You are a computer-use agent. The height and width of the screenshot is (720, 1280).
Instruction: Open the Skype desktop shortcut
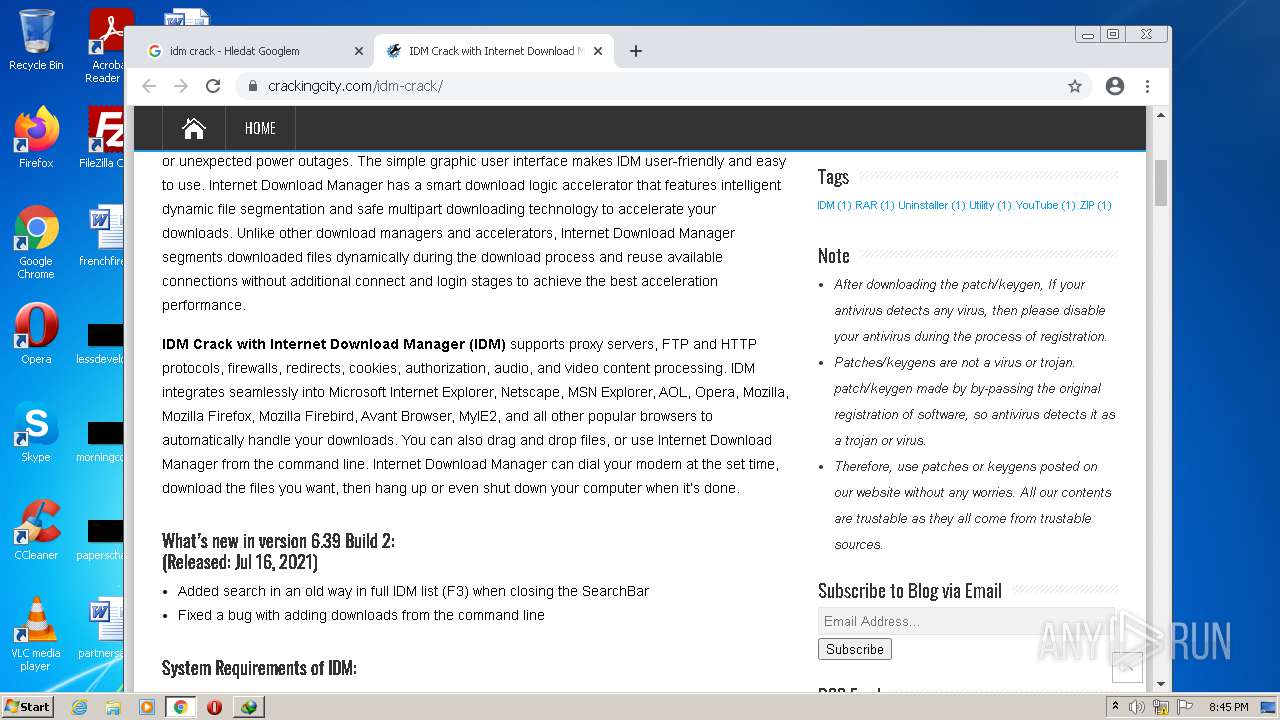[x=36, y=432]
